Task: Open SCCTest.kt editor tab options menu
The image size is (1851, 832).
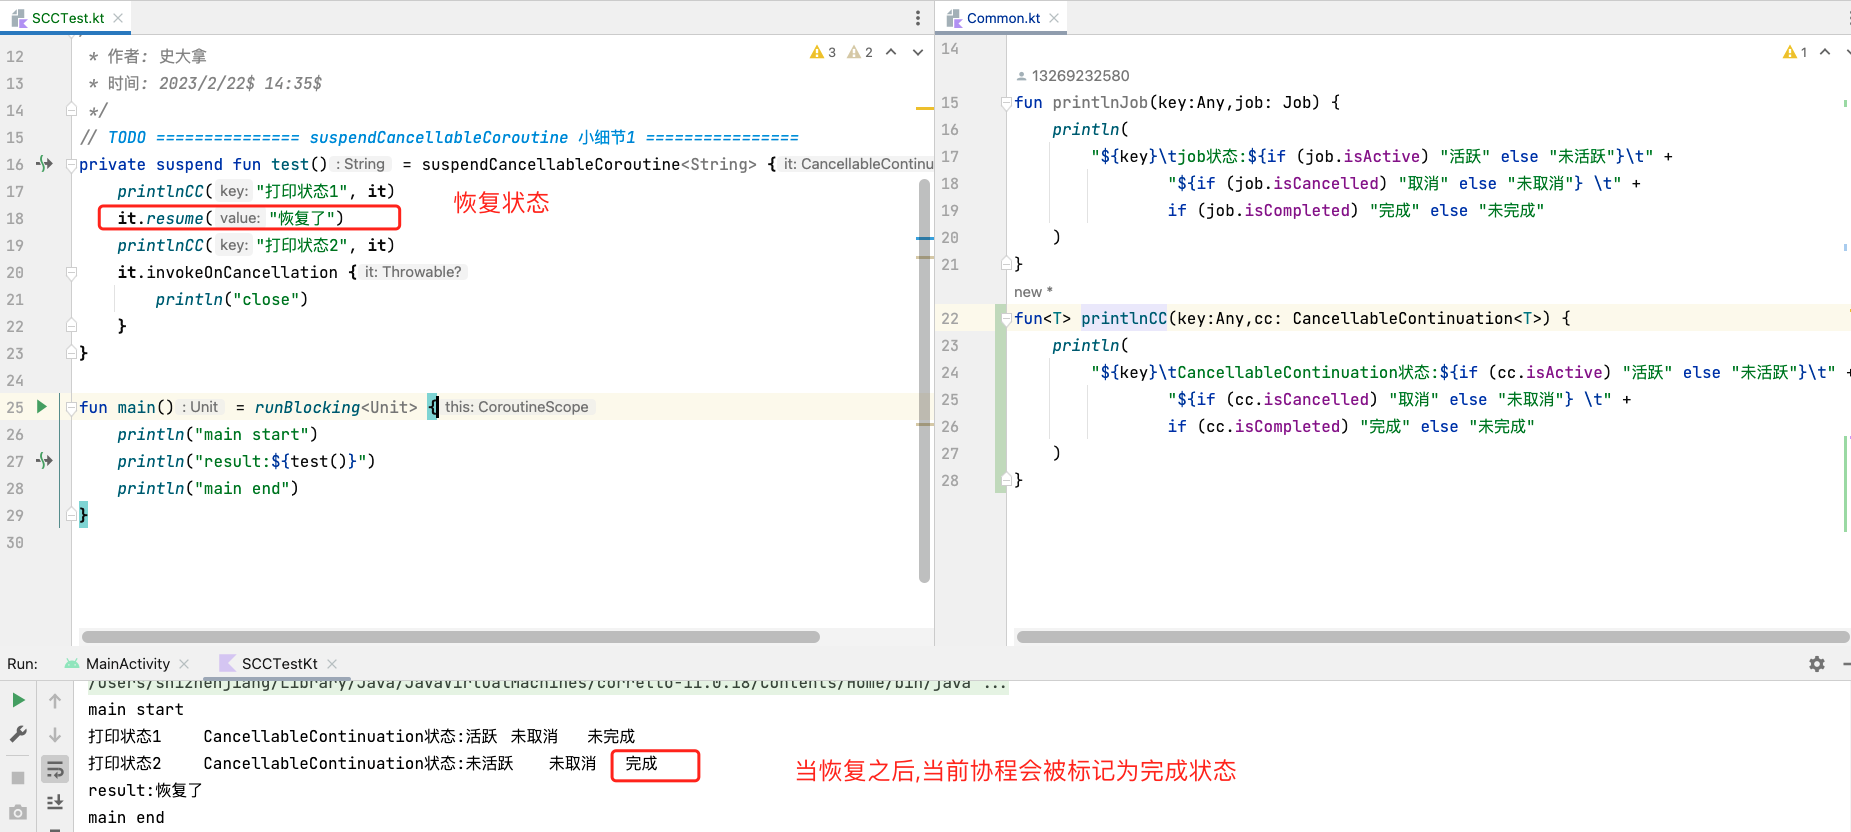Action: point(918,18)
